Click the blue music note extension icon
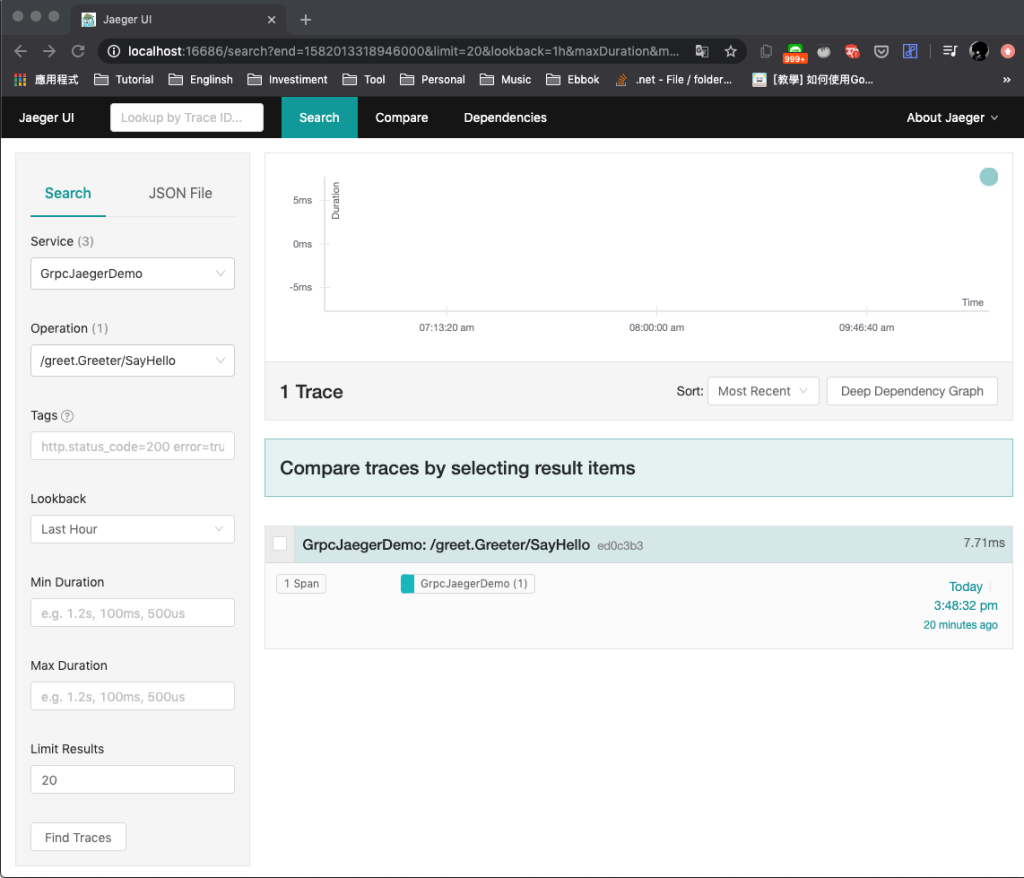The image size is (1024, 878). click(910, 51)
